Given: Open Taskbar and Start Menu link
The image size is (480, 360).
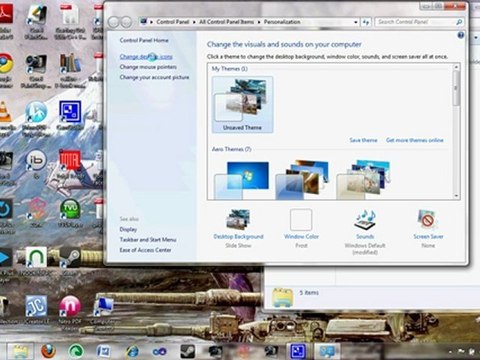Looking at the screenshot, I should tap(148, 240).
